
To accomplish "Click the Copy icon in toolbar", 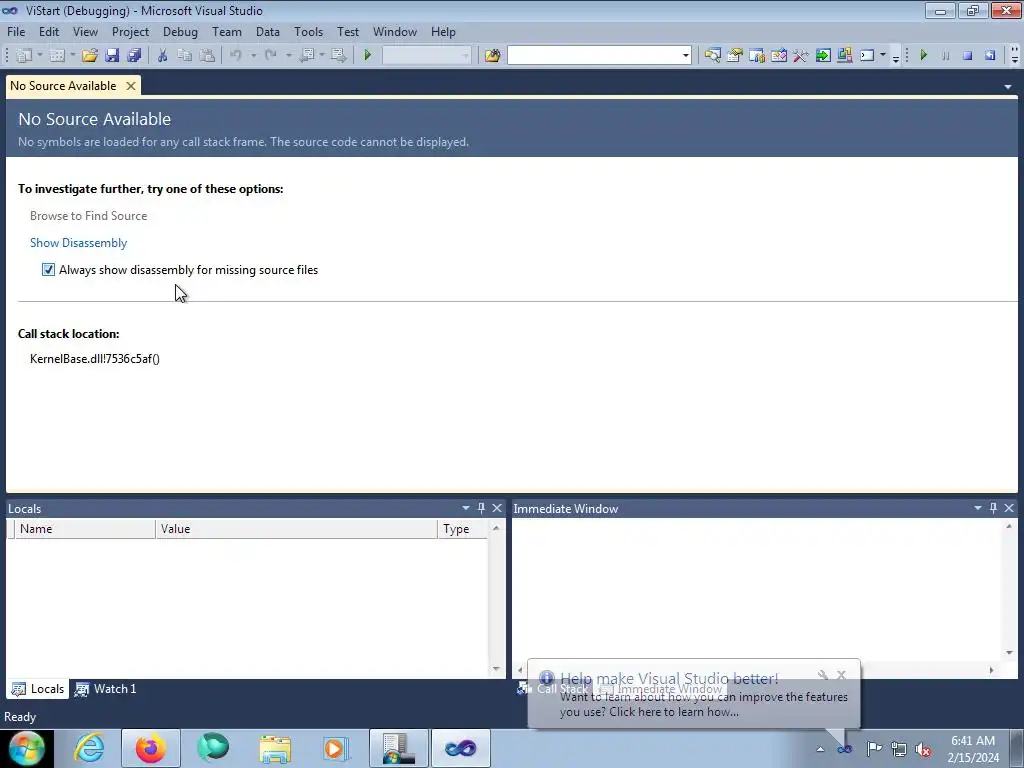I will (x=185, y=56).
